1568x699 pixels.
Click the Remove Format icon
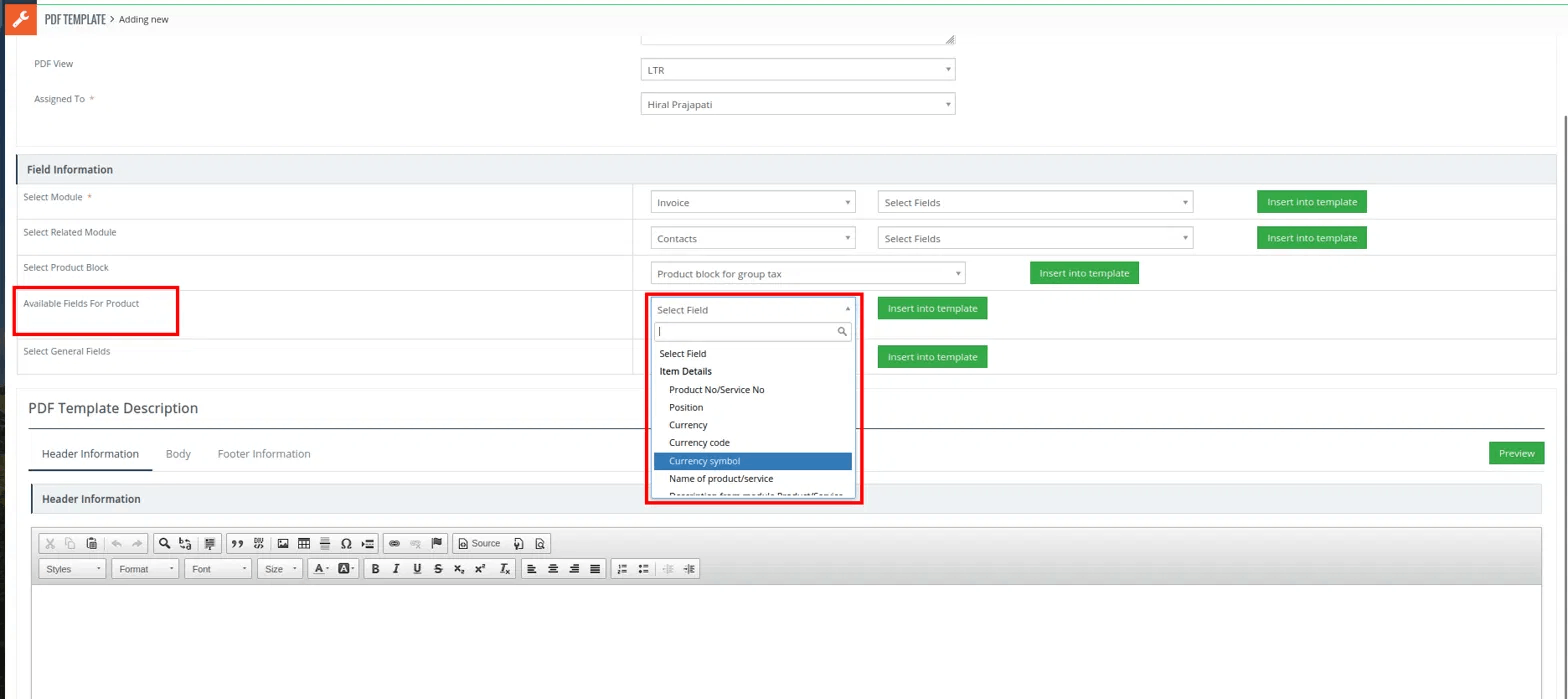505,569
